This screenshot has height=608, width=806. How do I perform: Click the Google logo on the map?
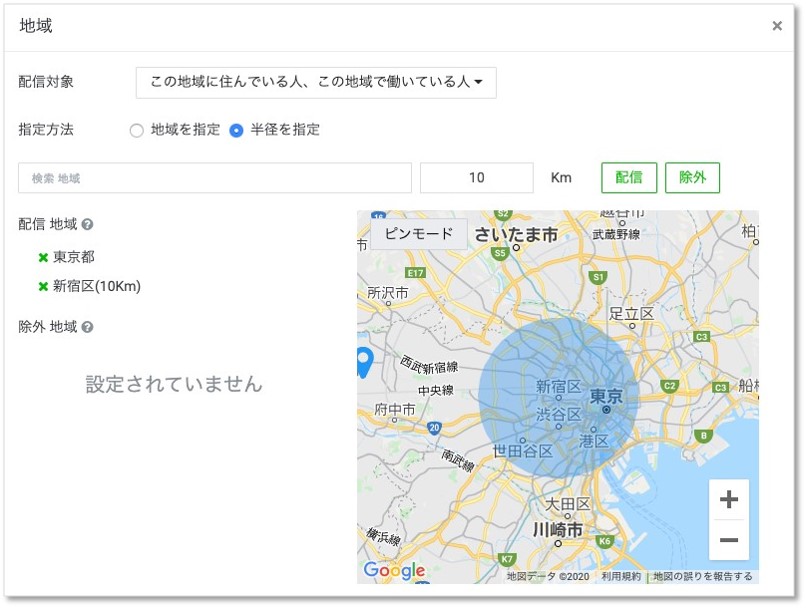[394, 571]
